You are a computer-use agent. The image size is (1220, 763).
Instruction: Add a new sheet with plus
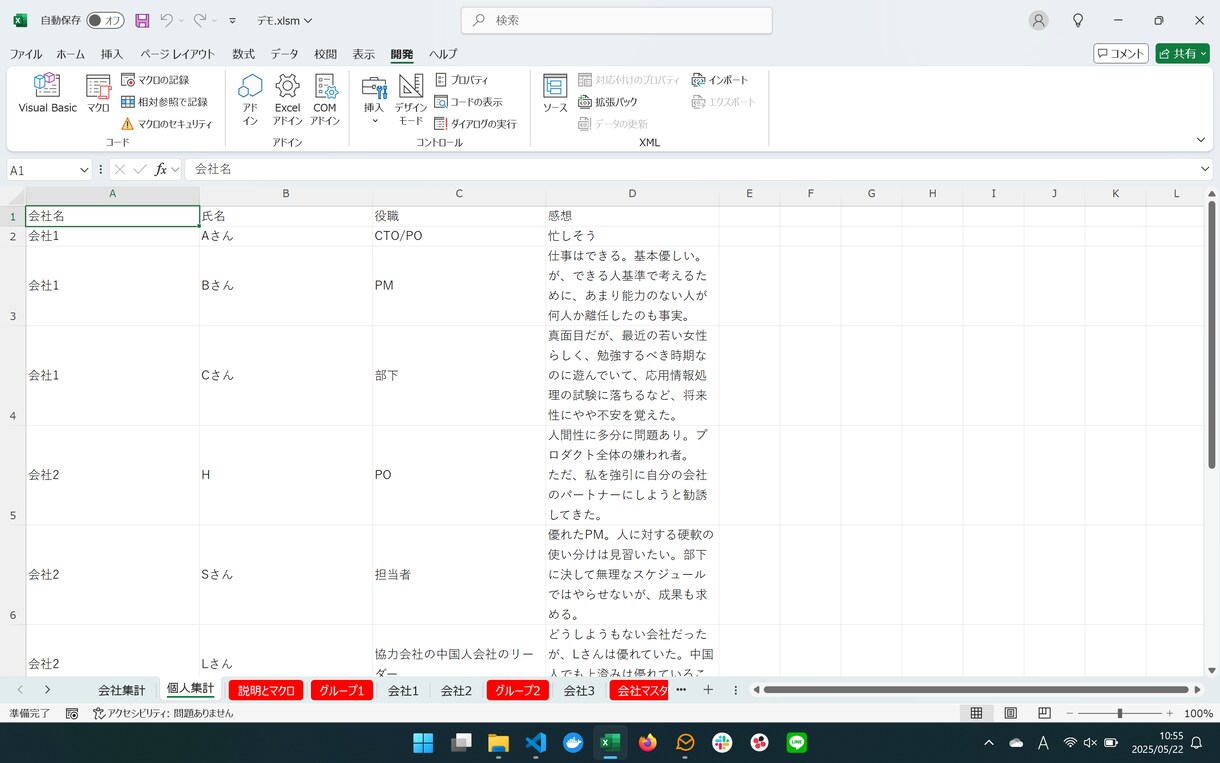[708, 690]
